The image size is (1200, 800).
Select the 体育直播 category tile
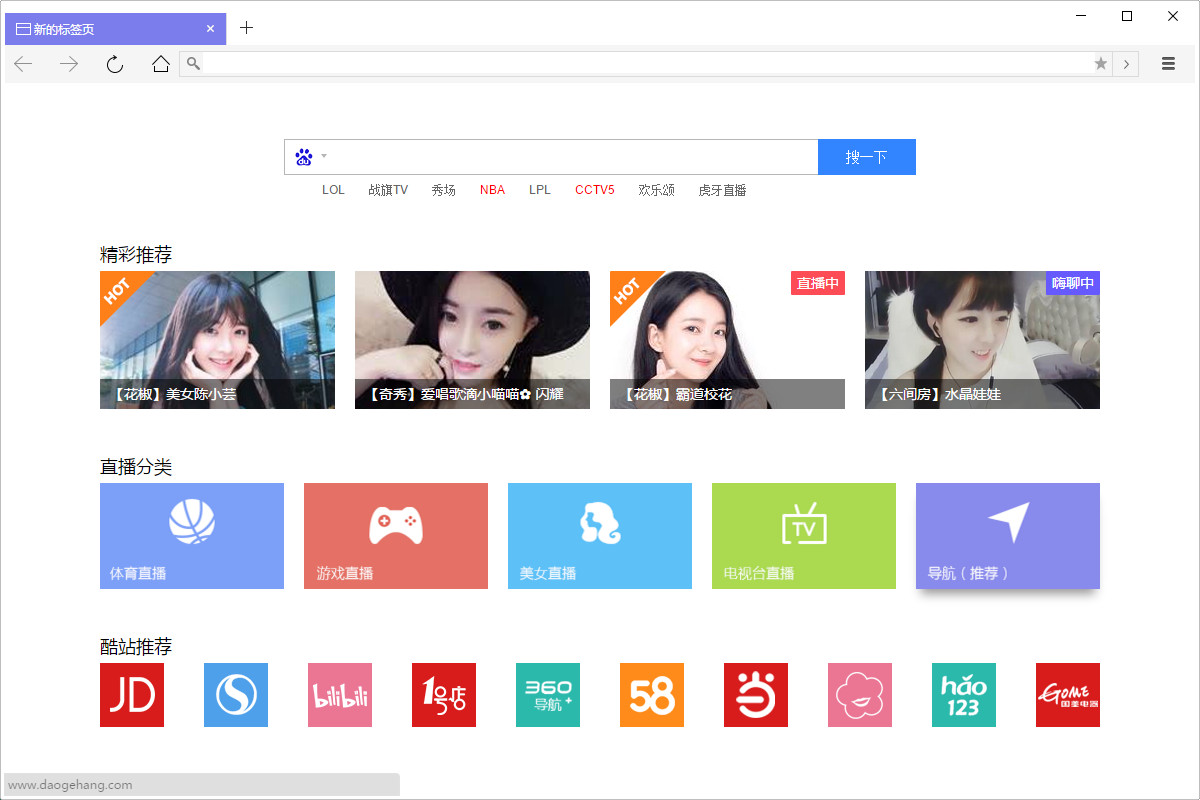point(192,536)
